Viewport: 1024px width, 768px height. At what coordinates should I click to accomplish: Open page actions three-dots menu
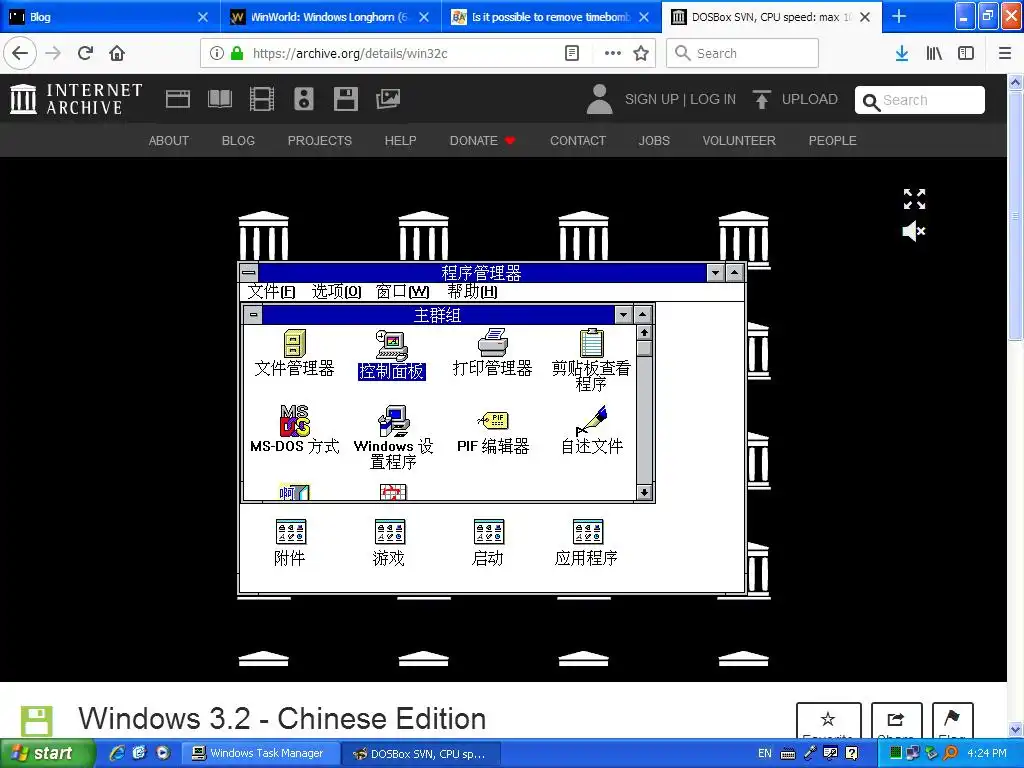613,54
